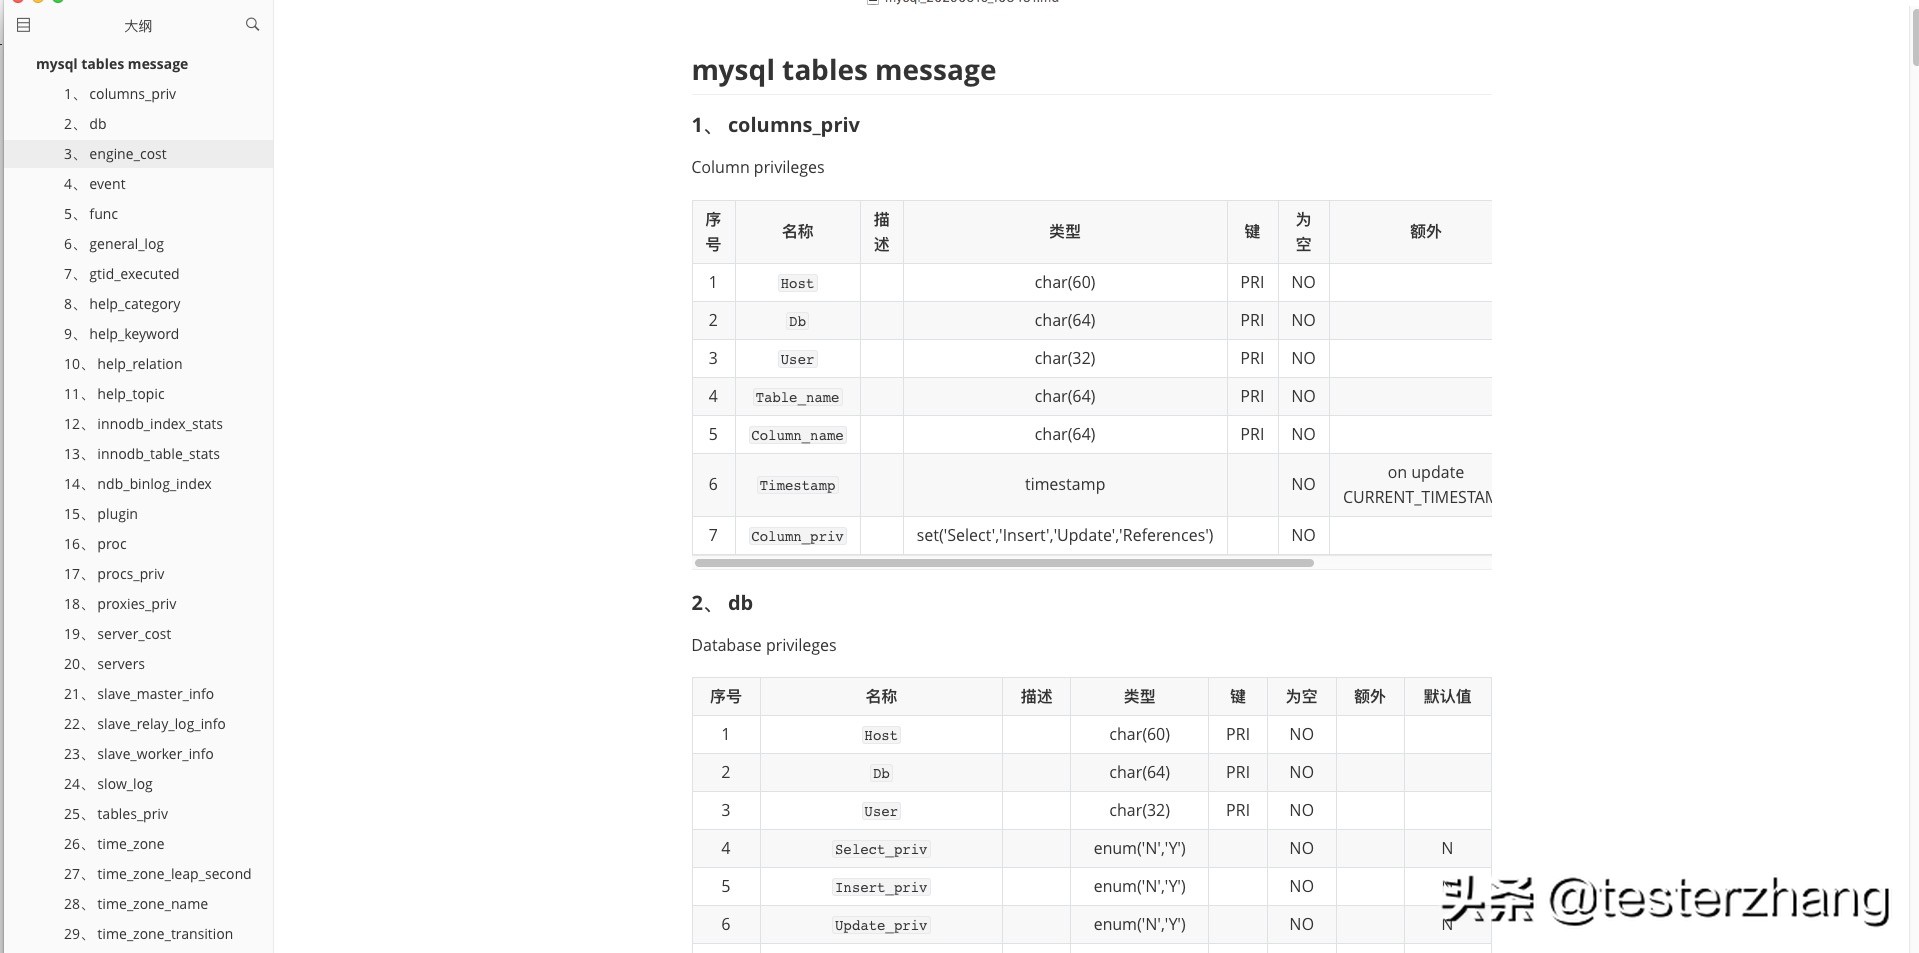Go to outline item 17、procs_priv

tap(114, 574)
